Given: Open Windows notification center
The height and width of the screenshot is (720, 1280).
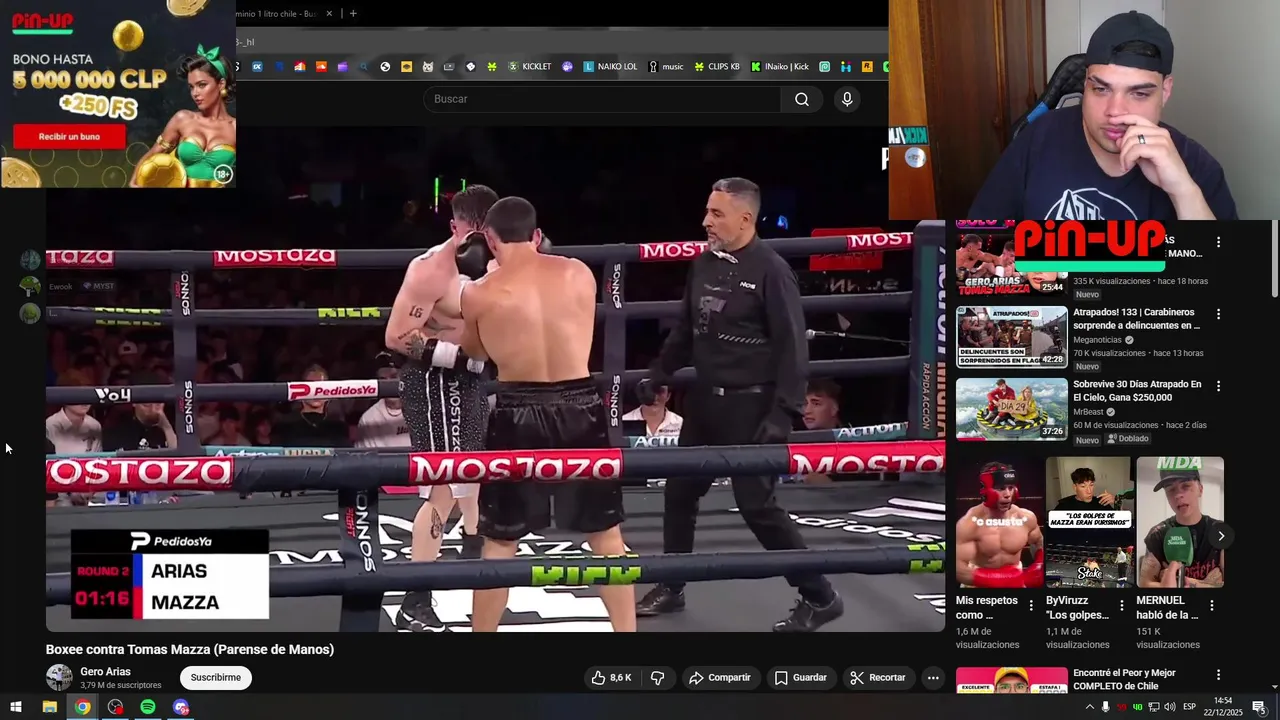Looking at the screenshot, I should pos(1258,707).
